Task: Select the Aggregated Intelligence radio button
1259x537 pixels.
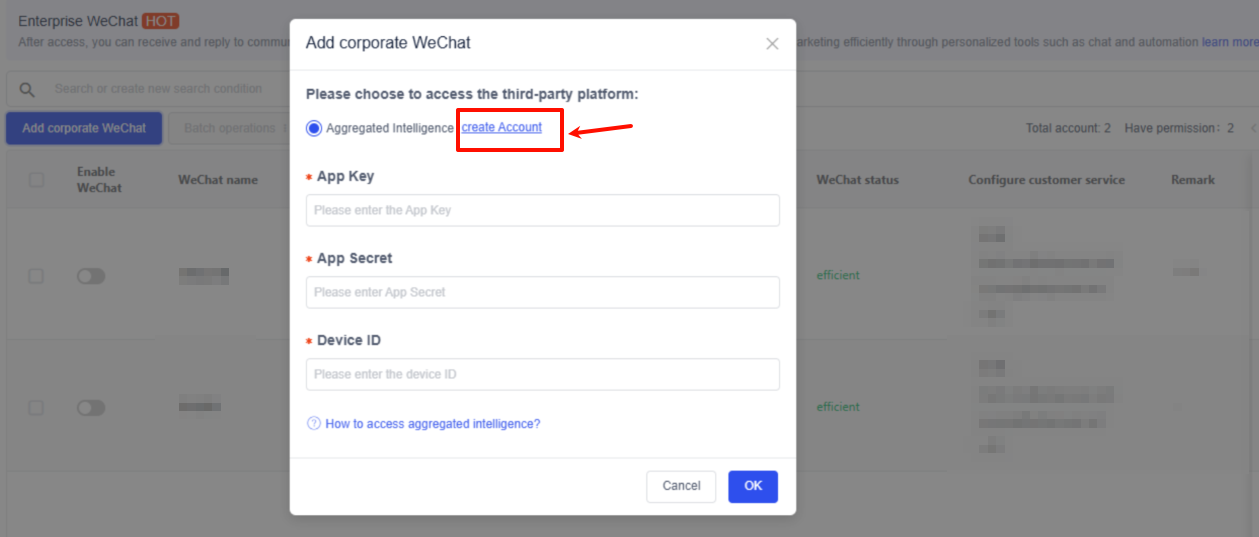Action: tap(314, 128)
